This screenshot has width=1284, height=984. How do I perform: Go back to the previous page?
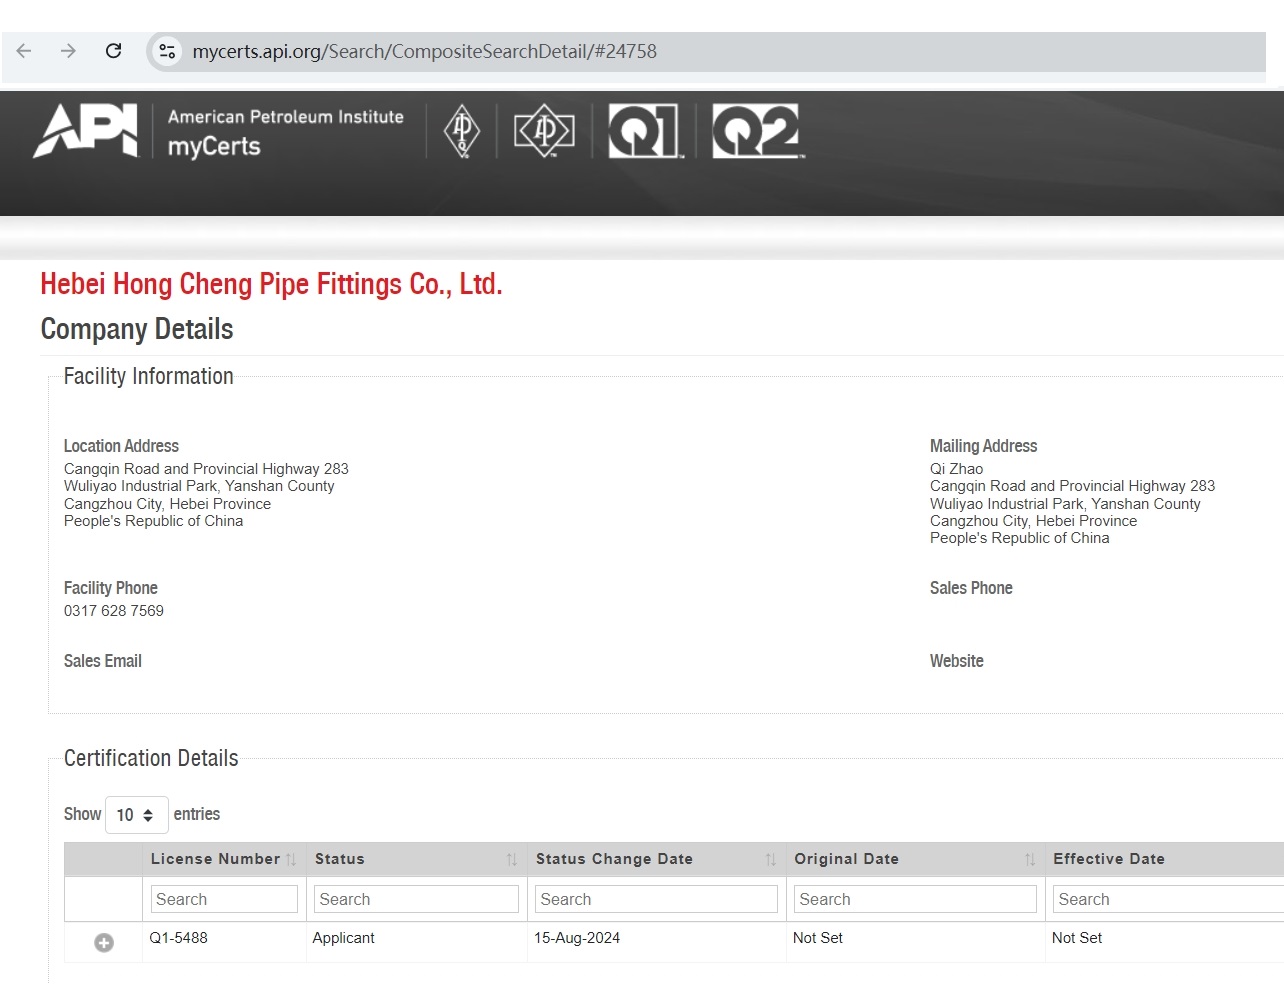24,51
